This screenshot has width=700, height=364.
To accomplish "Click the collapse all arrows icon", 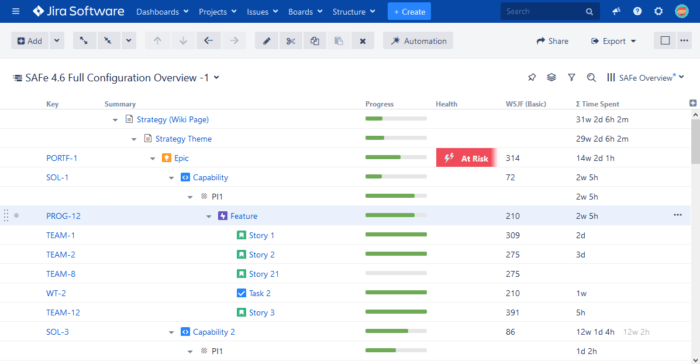I will tap(108, 41).
